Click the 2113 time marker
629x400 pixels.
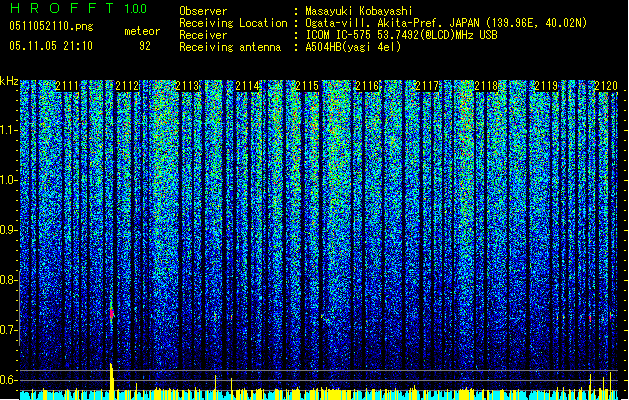(x=187, y=86)
